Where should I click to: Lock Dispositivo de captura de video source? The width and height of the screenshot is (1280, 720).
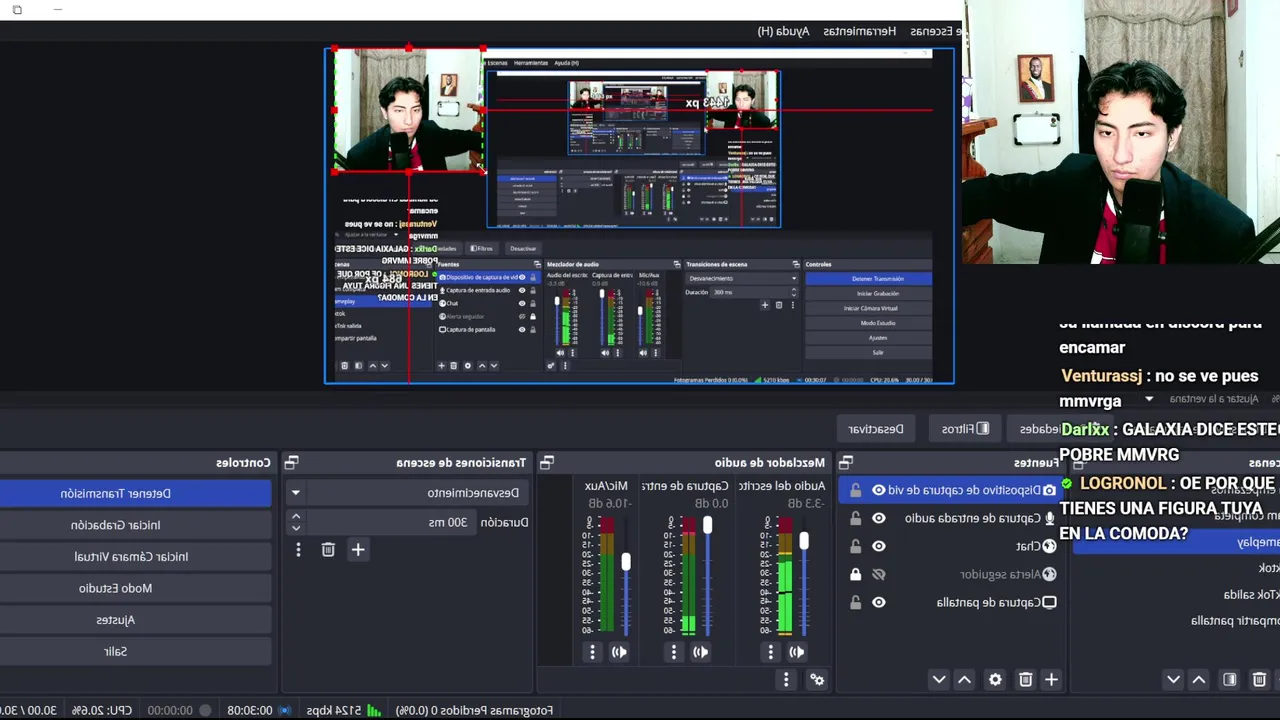pyautogui.click(x=855, y=490)
